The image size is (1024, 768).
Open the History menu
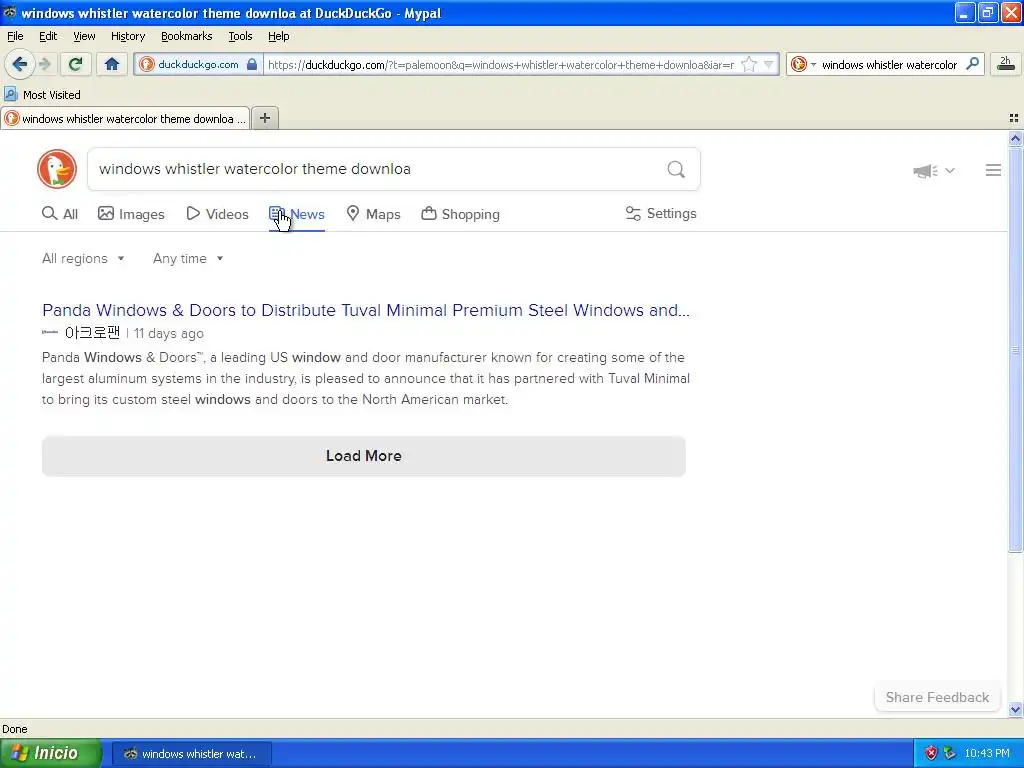[x=127, y=36]
